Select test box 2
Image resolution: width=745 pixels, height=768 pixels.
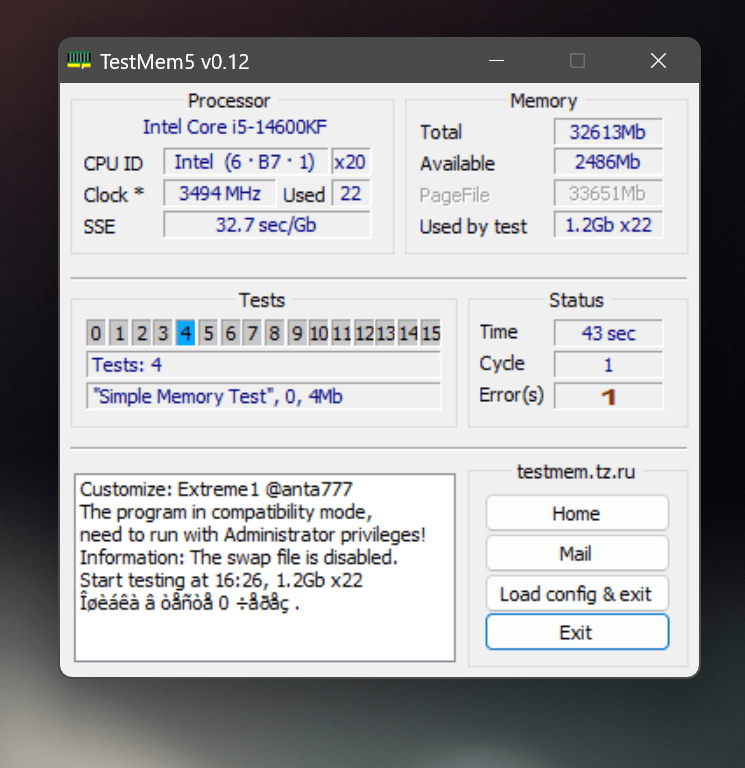point(141,333)
